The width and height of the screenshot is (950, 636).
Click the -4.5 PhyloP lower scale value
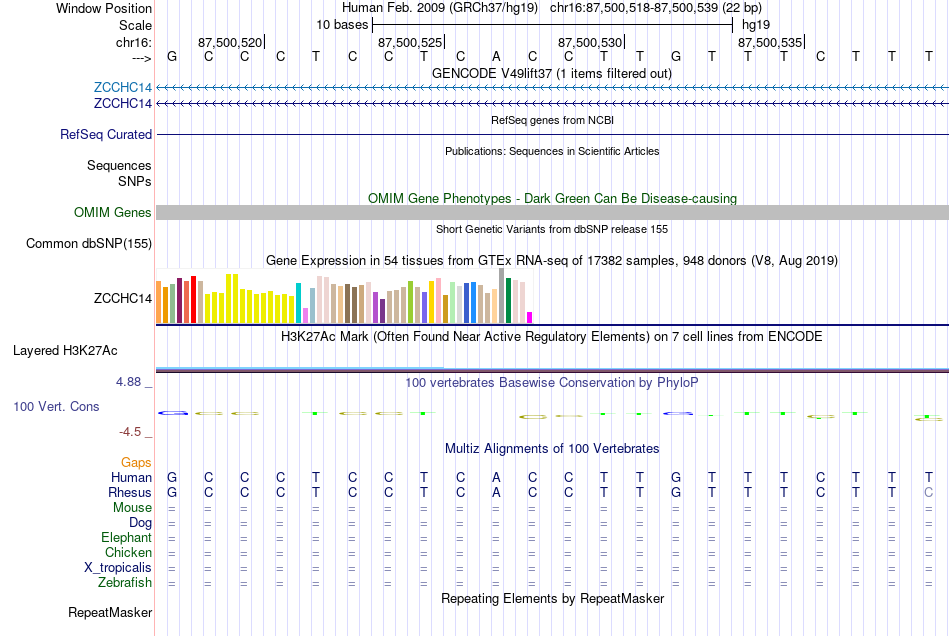[130, 431]
